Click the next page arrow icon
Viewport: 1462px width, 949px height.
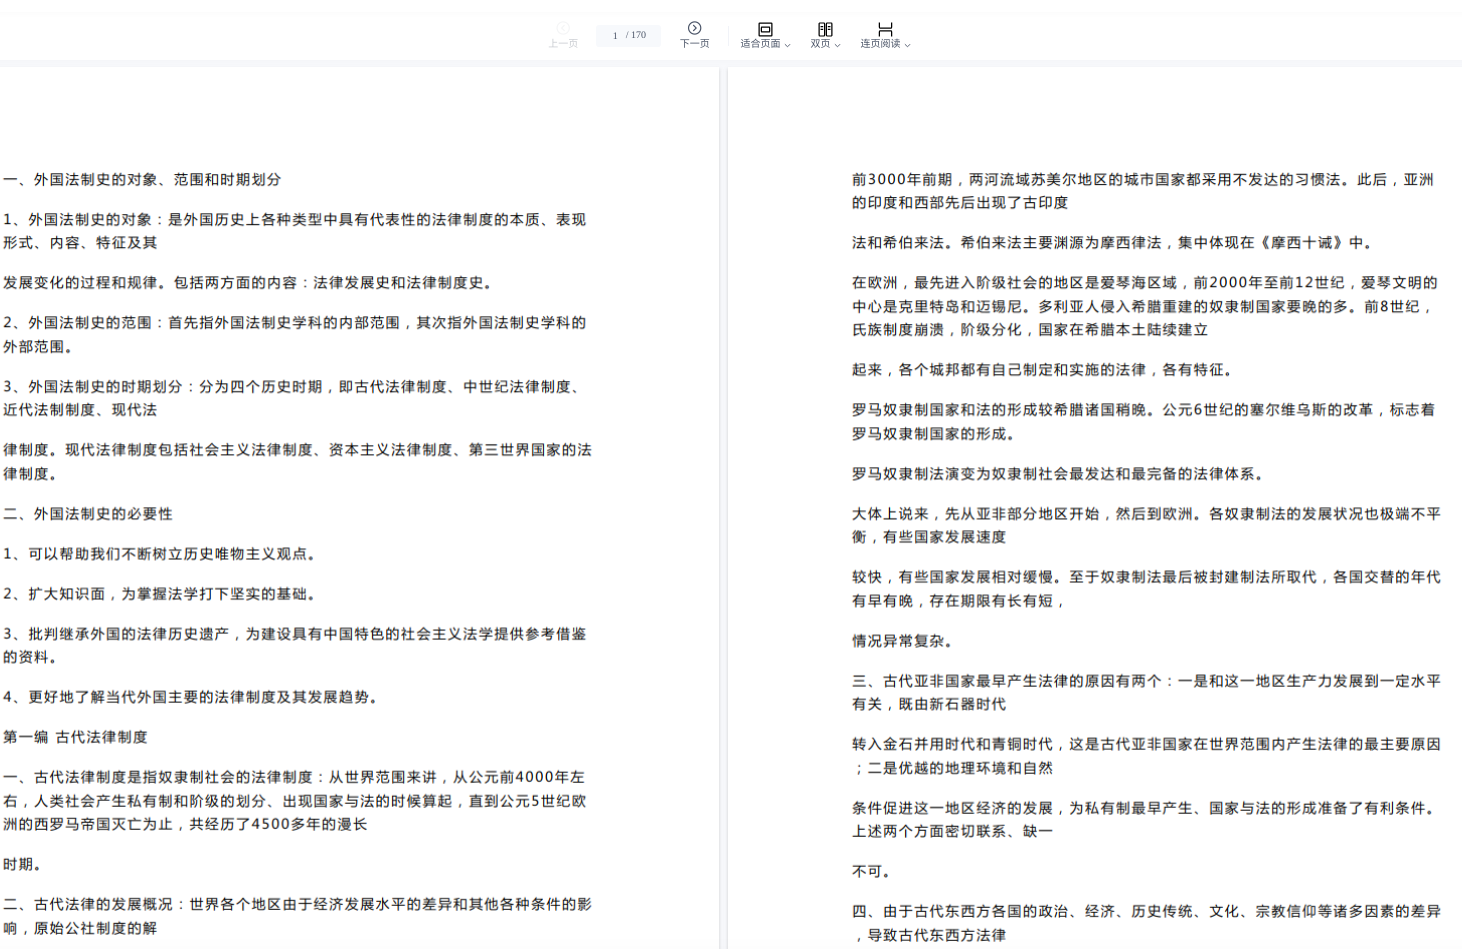click(x=694, y=28)
